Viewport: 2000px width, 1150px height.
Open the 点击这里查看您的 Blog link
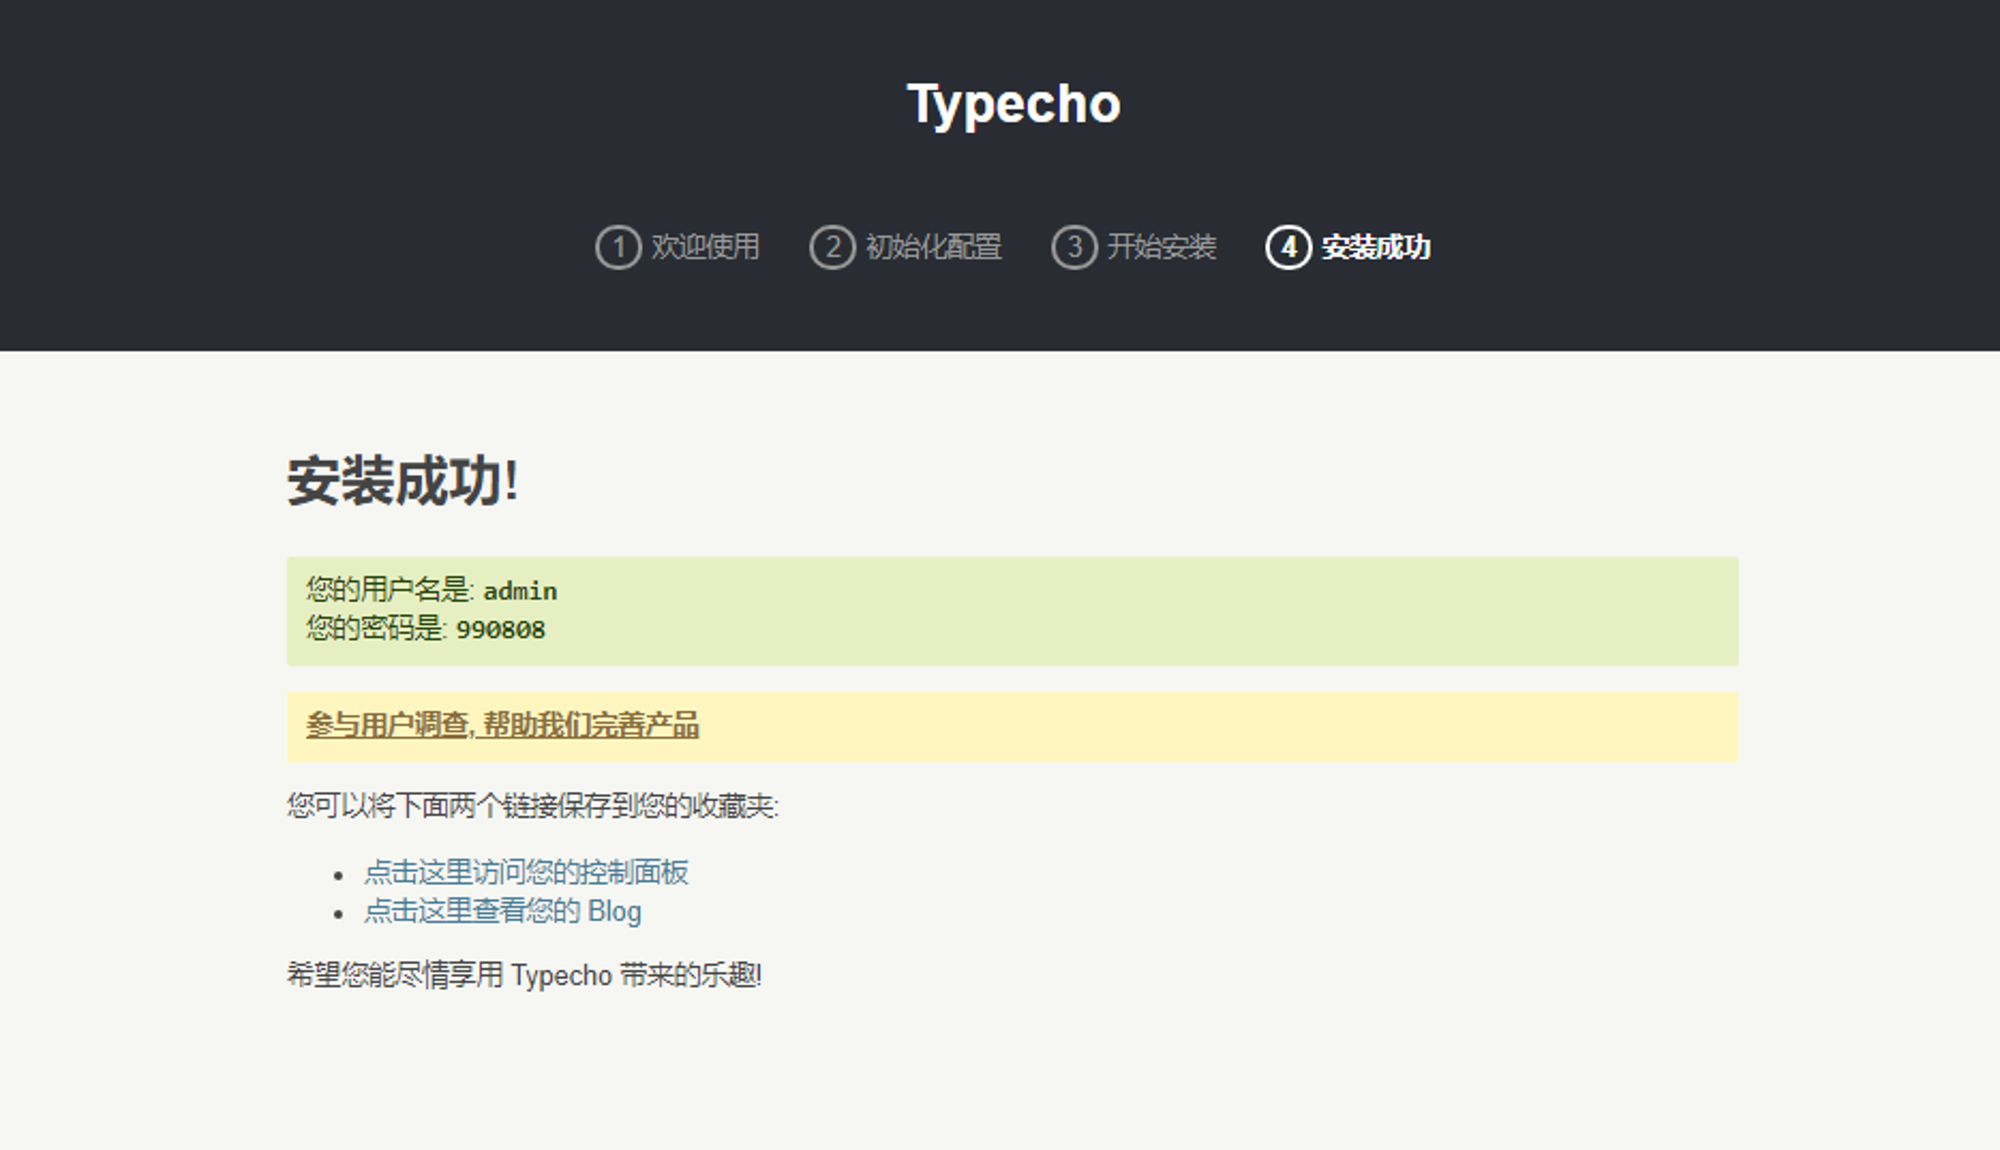tap(503, 911)
